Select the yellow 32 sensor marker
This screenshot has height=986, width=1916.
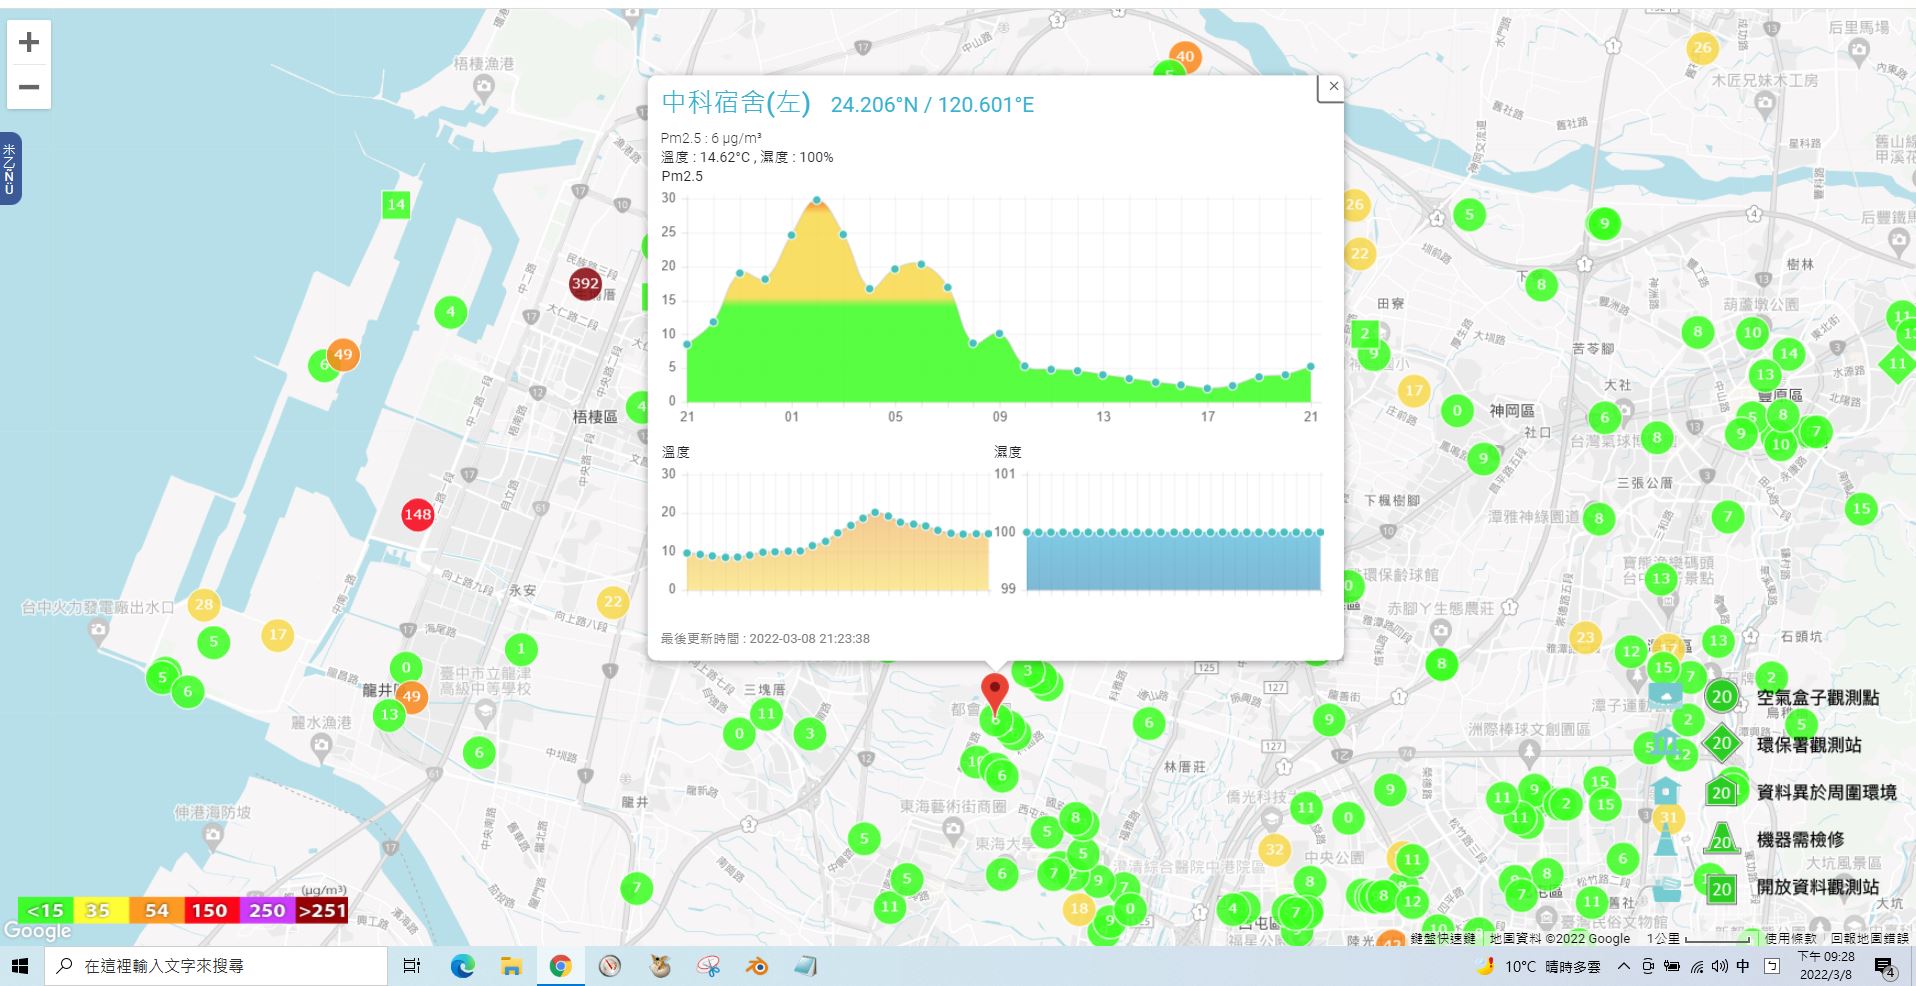tap(1274, 850)
